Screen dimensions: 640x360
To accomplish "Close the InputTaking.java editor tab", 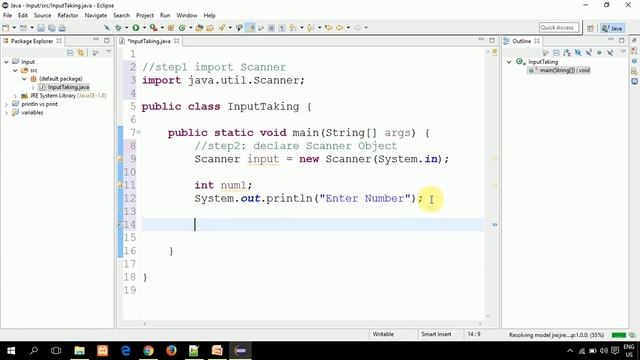I will click(x=177, y=41).
